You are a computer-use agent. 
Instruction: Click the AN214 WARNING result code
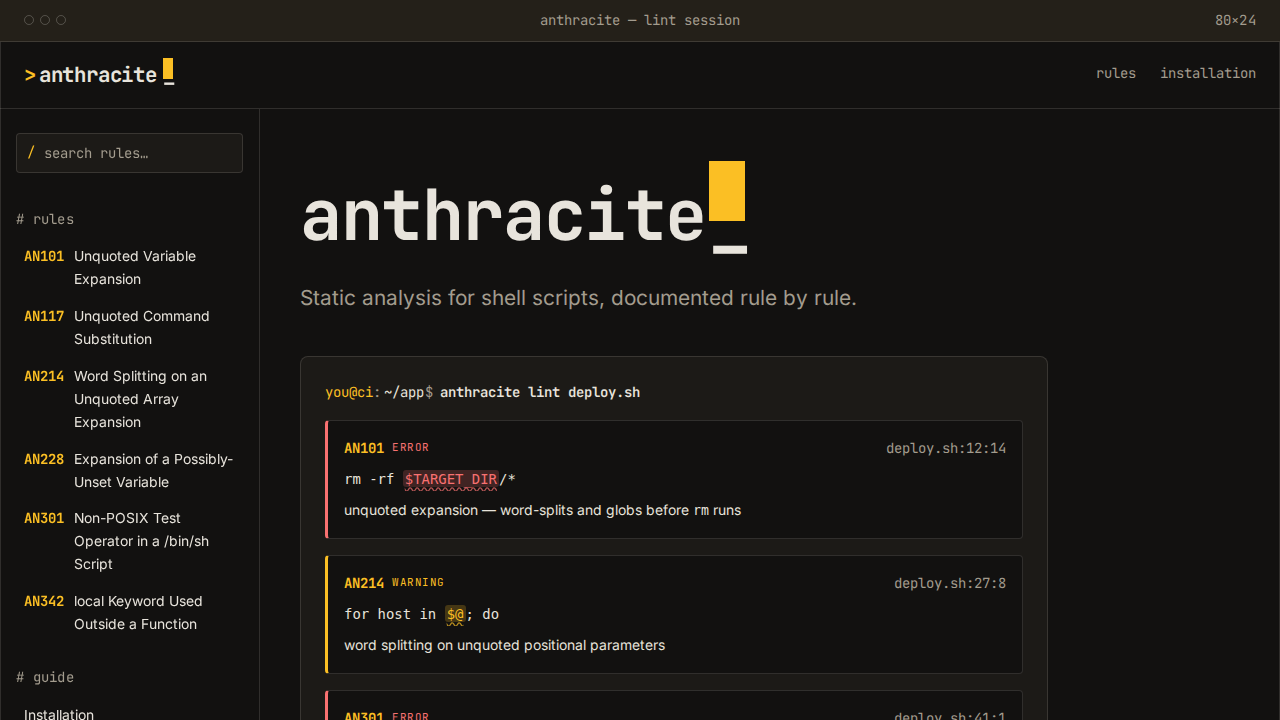[364, 583]
